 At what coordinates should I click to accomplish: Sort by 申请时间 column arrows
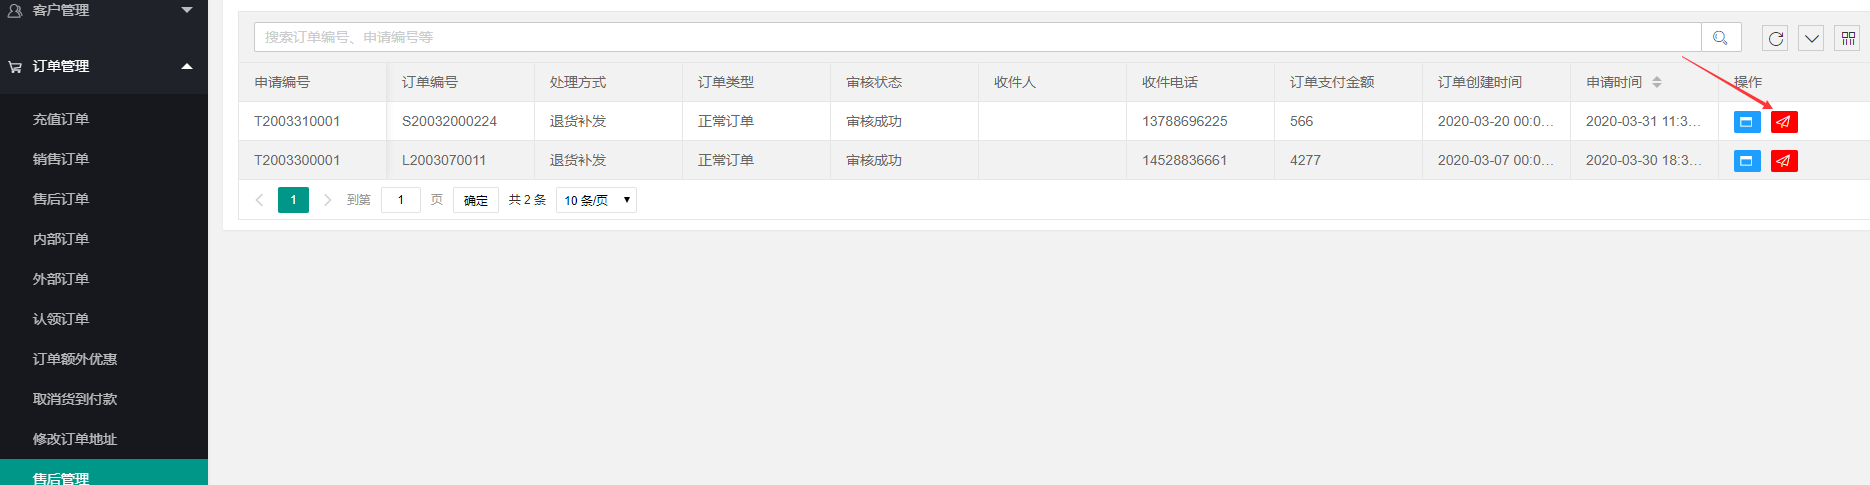[x=1657, y=82]
